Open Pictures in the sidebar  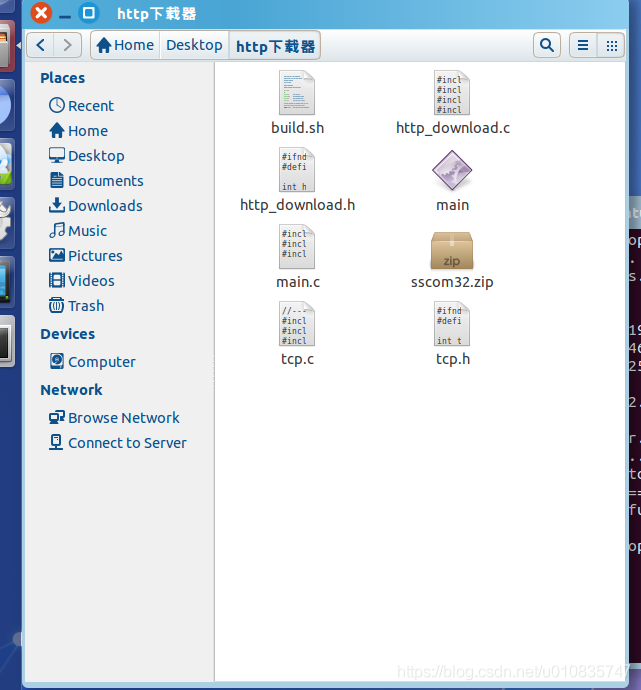(x=86, y=256)
